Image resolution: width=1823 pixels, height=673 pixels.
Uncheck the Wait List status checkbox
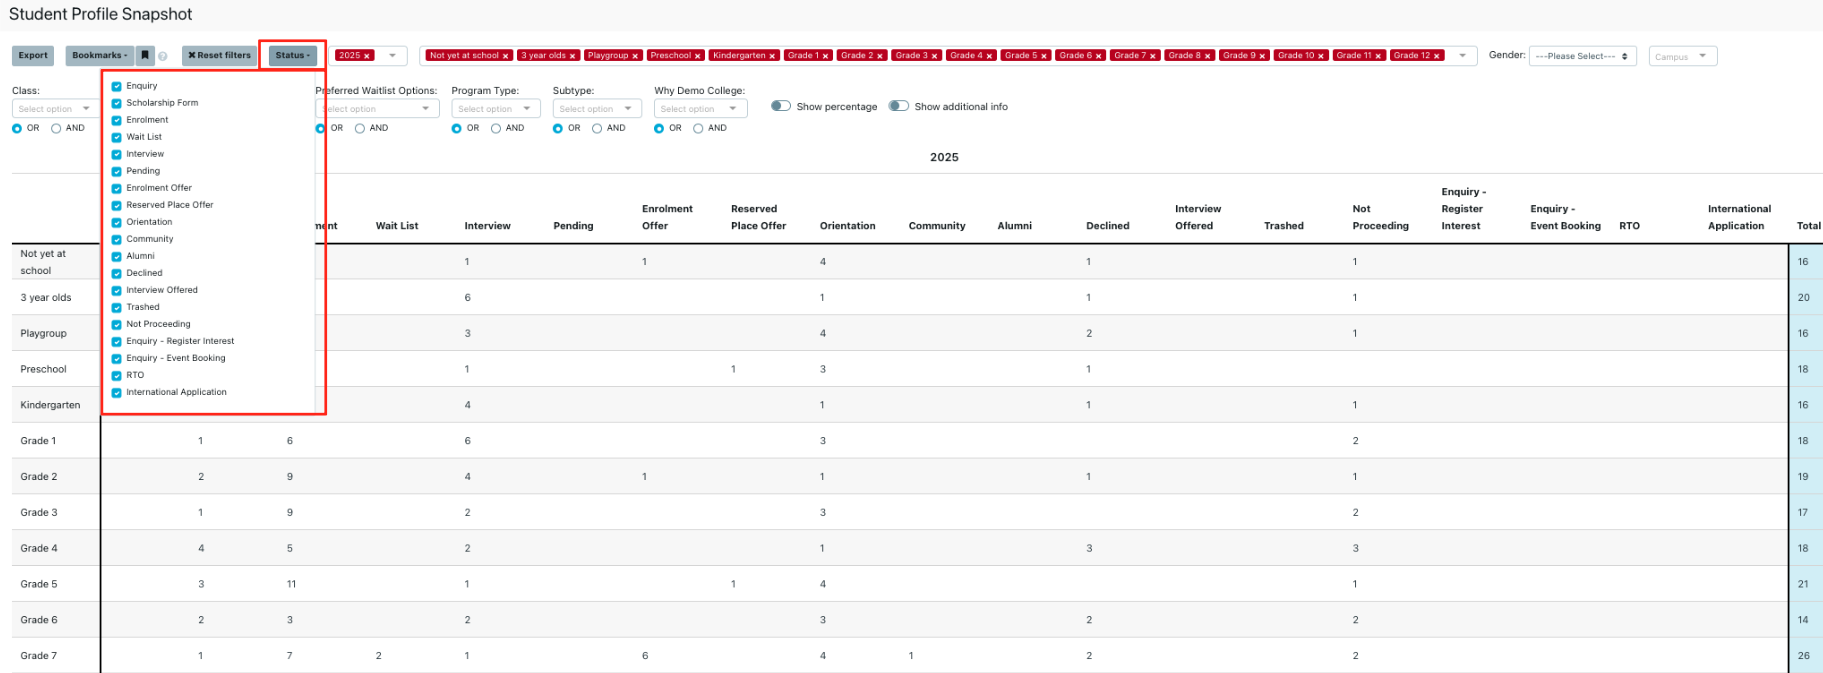point(117,137)
